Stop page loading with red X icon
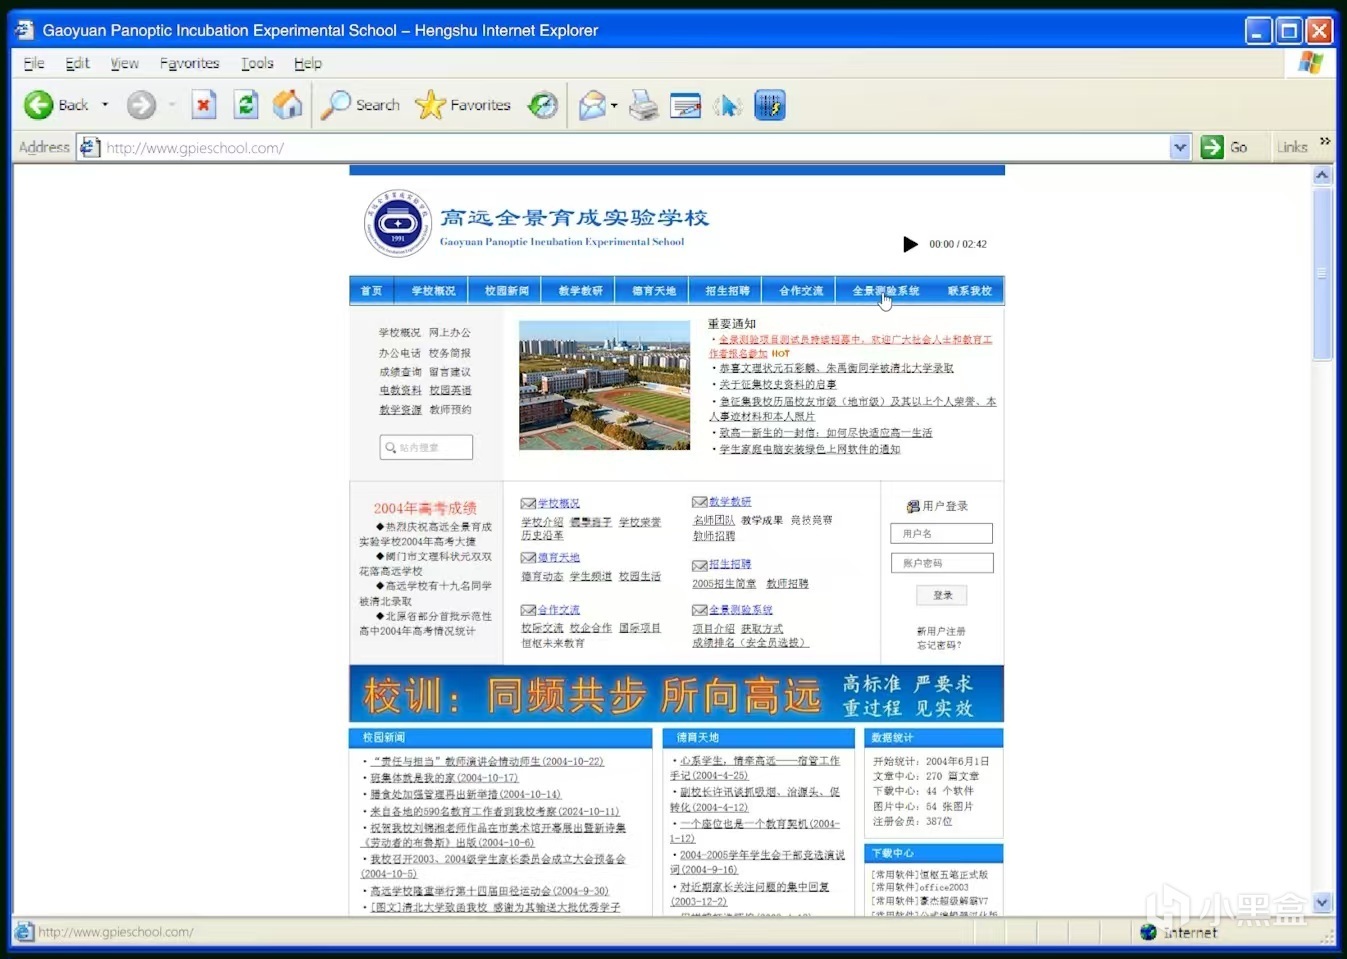The height and width of the screenshot is (959, 1347). click(204, 105)
